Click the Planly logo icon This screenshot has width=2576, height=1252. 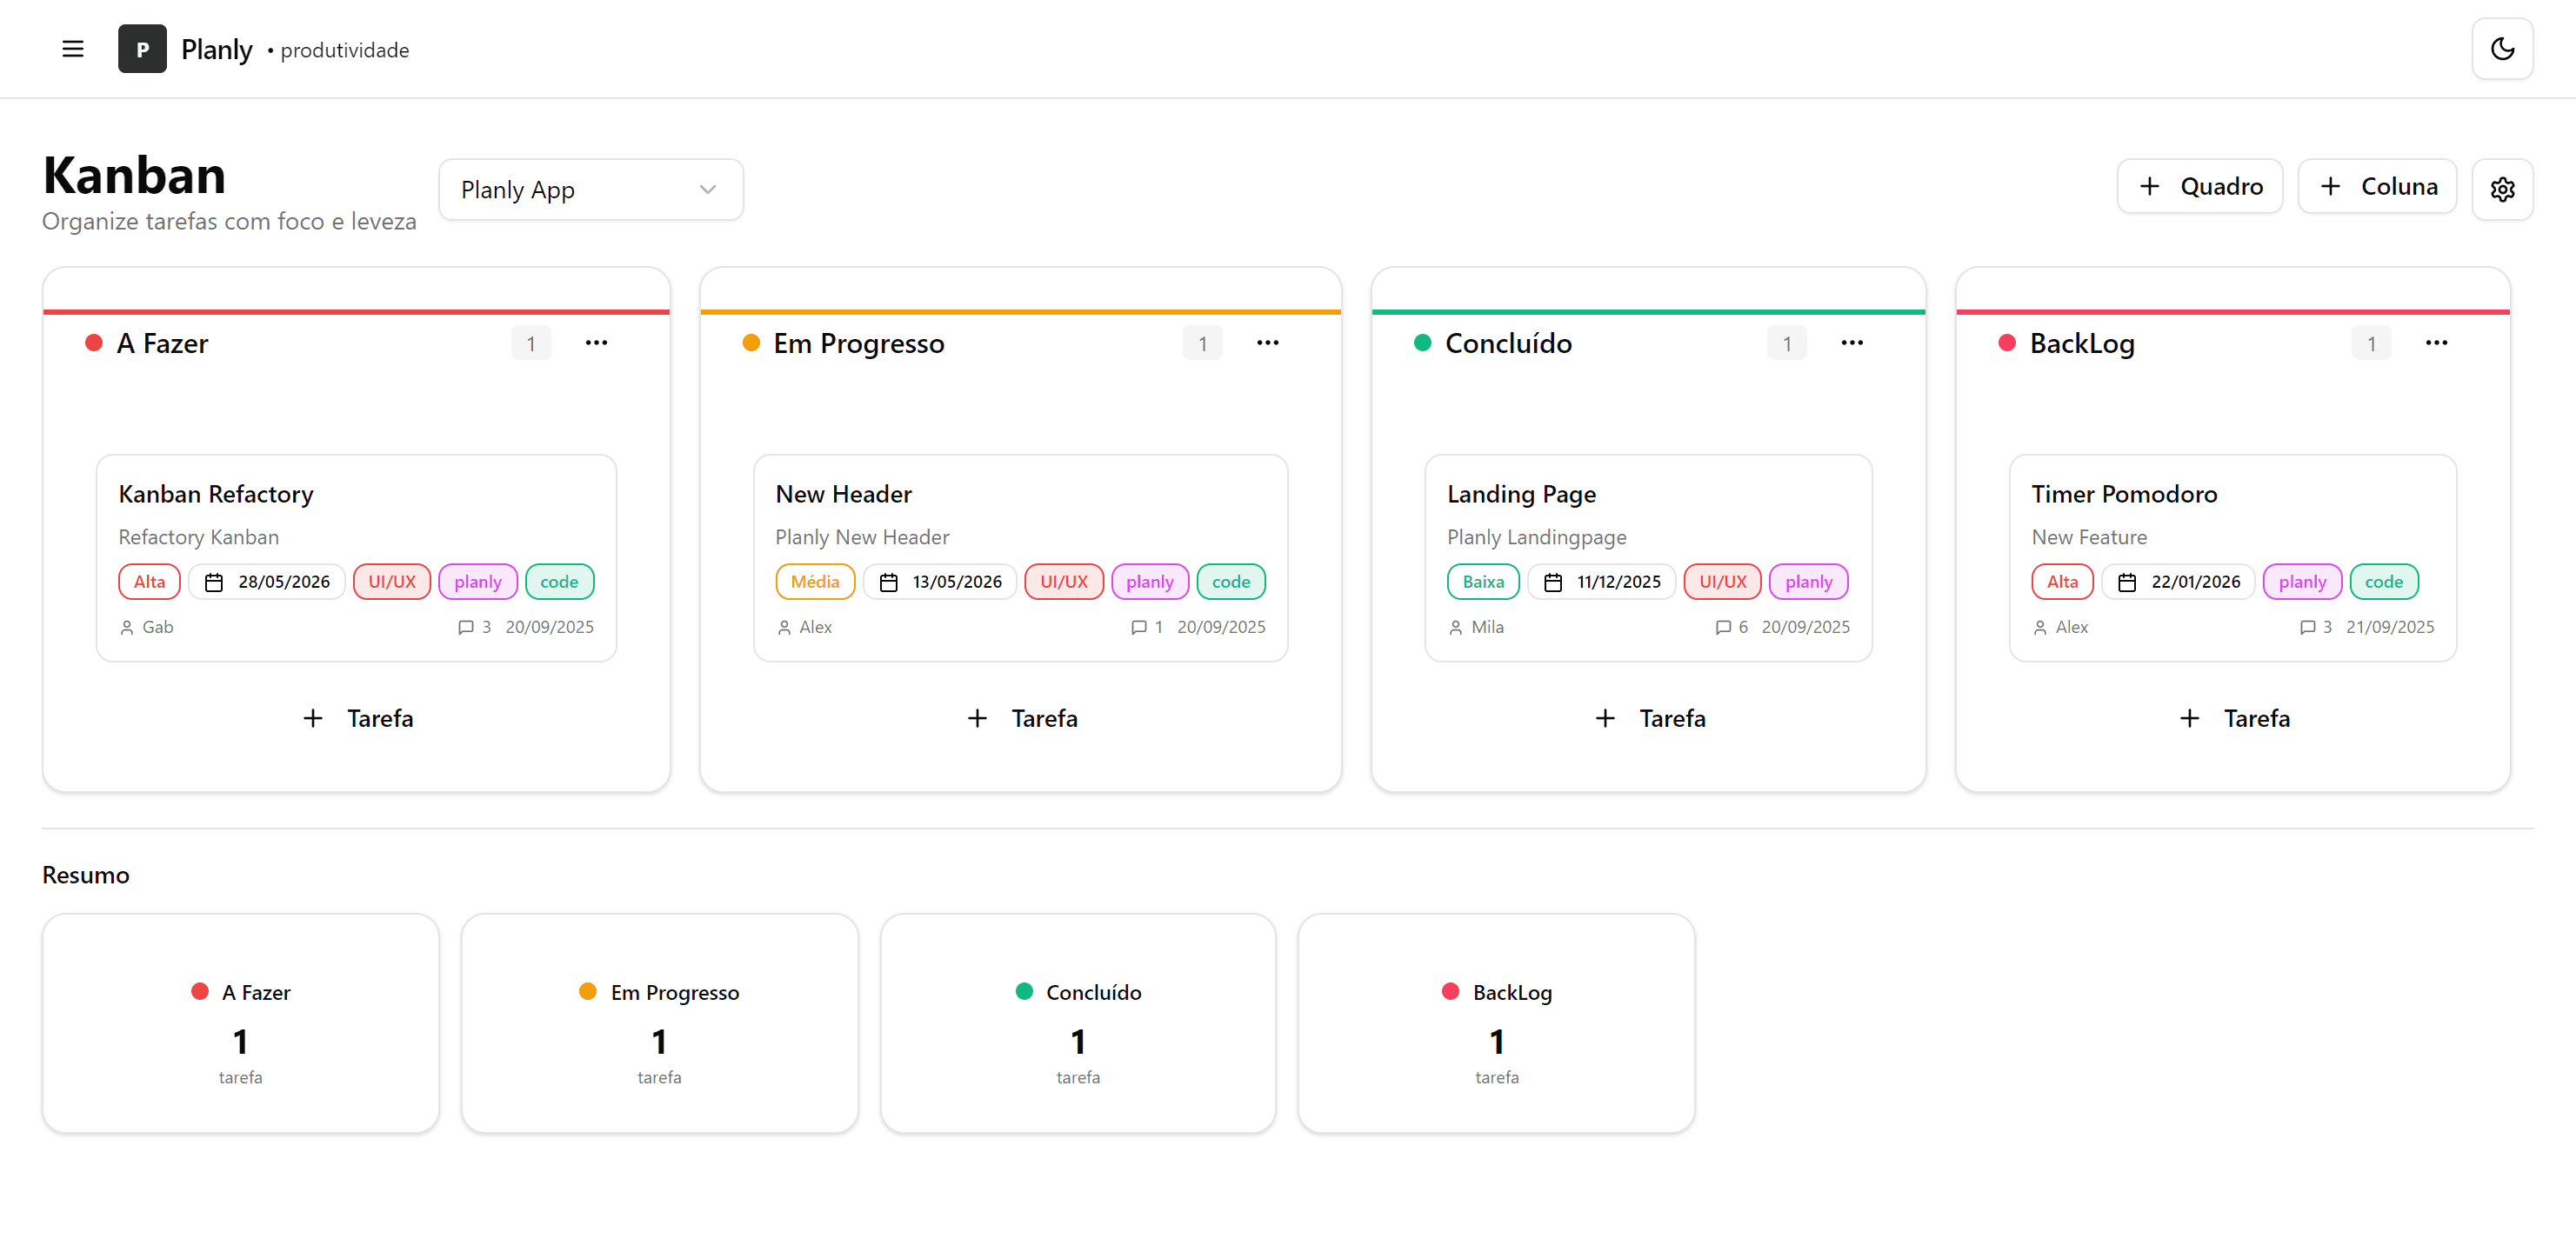click(x=142, y=49)
